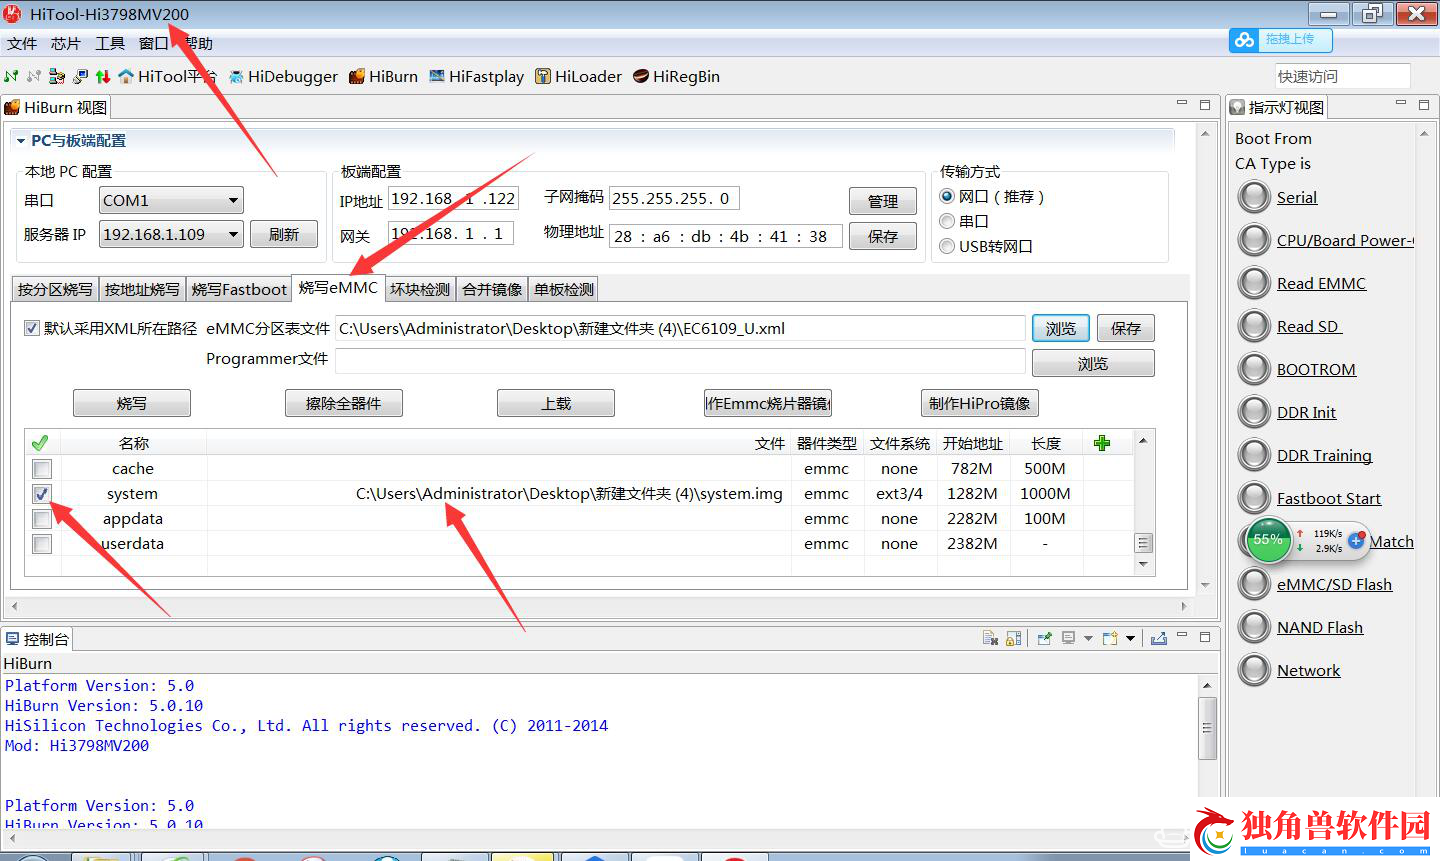This screenshot has height=861, width=1440.
Task: Open the Open Console dropdown arrow
Action: (x=1131, y=638)
